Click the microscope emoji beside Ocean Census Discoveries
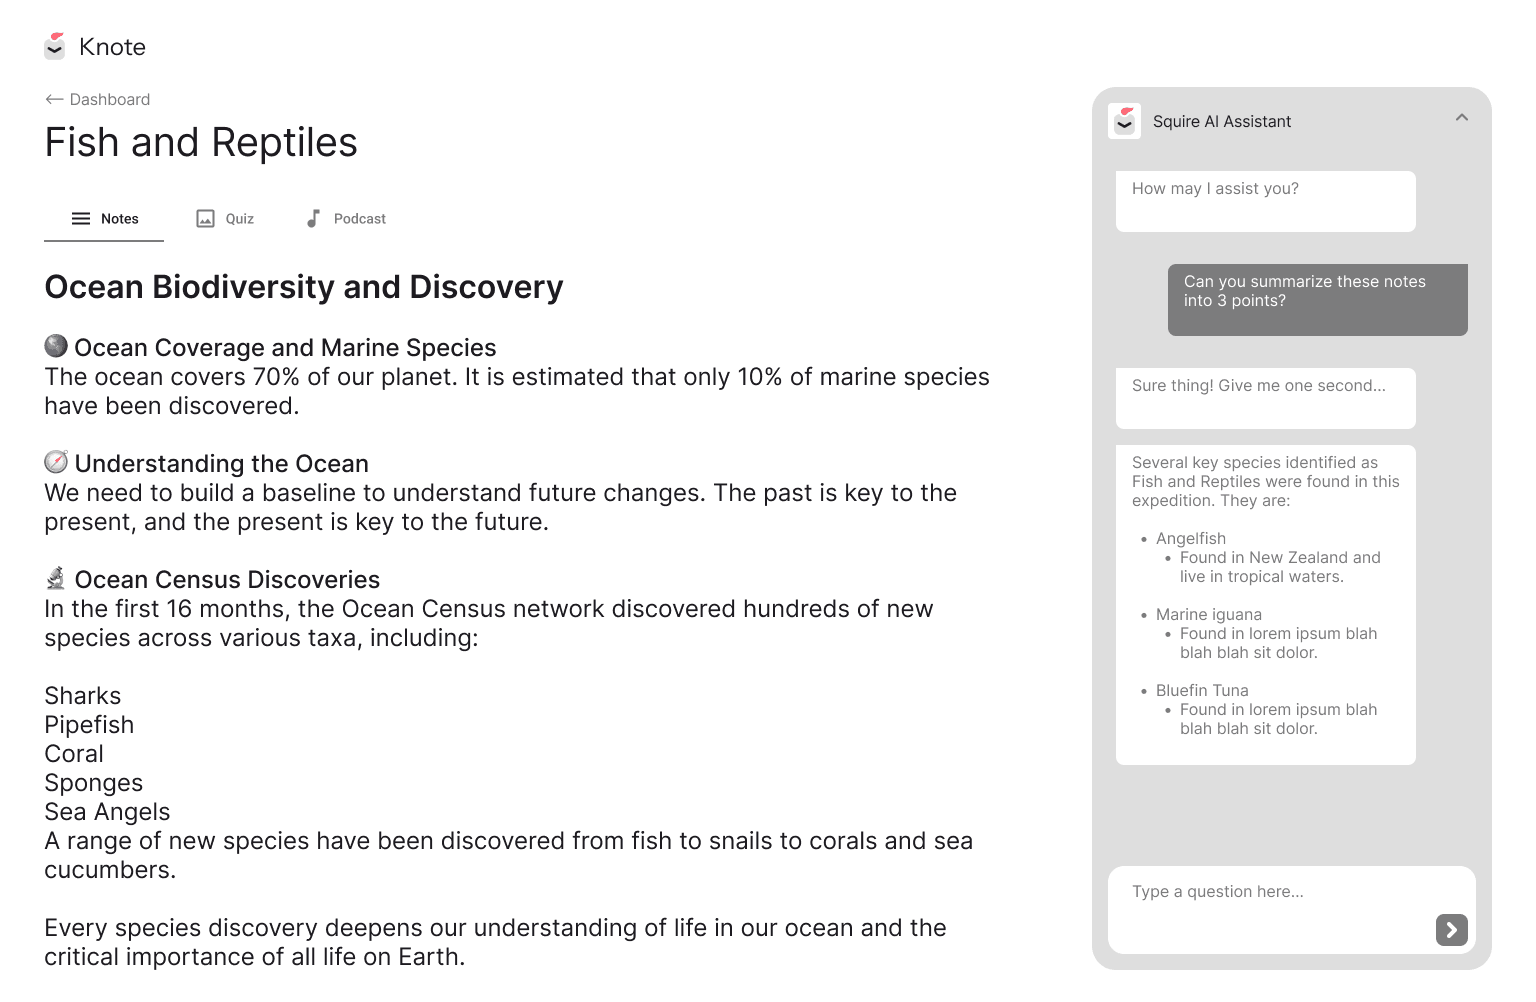This screenshot has width=1536, height=1002. tap(55, 578)
